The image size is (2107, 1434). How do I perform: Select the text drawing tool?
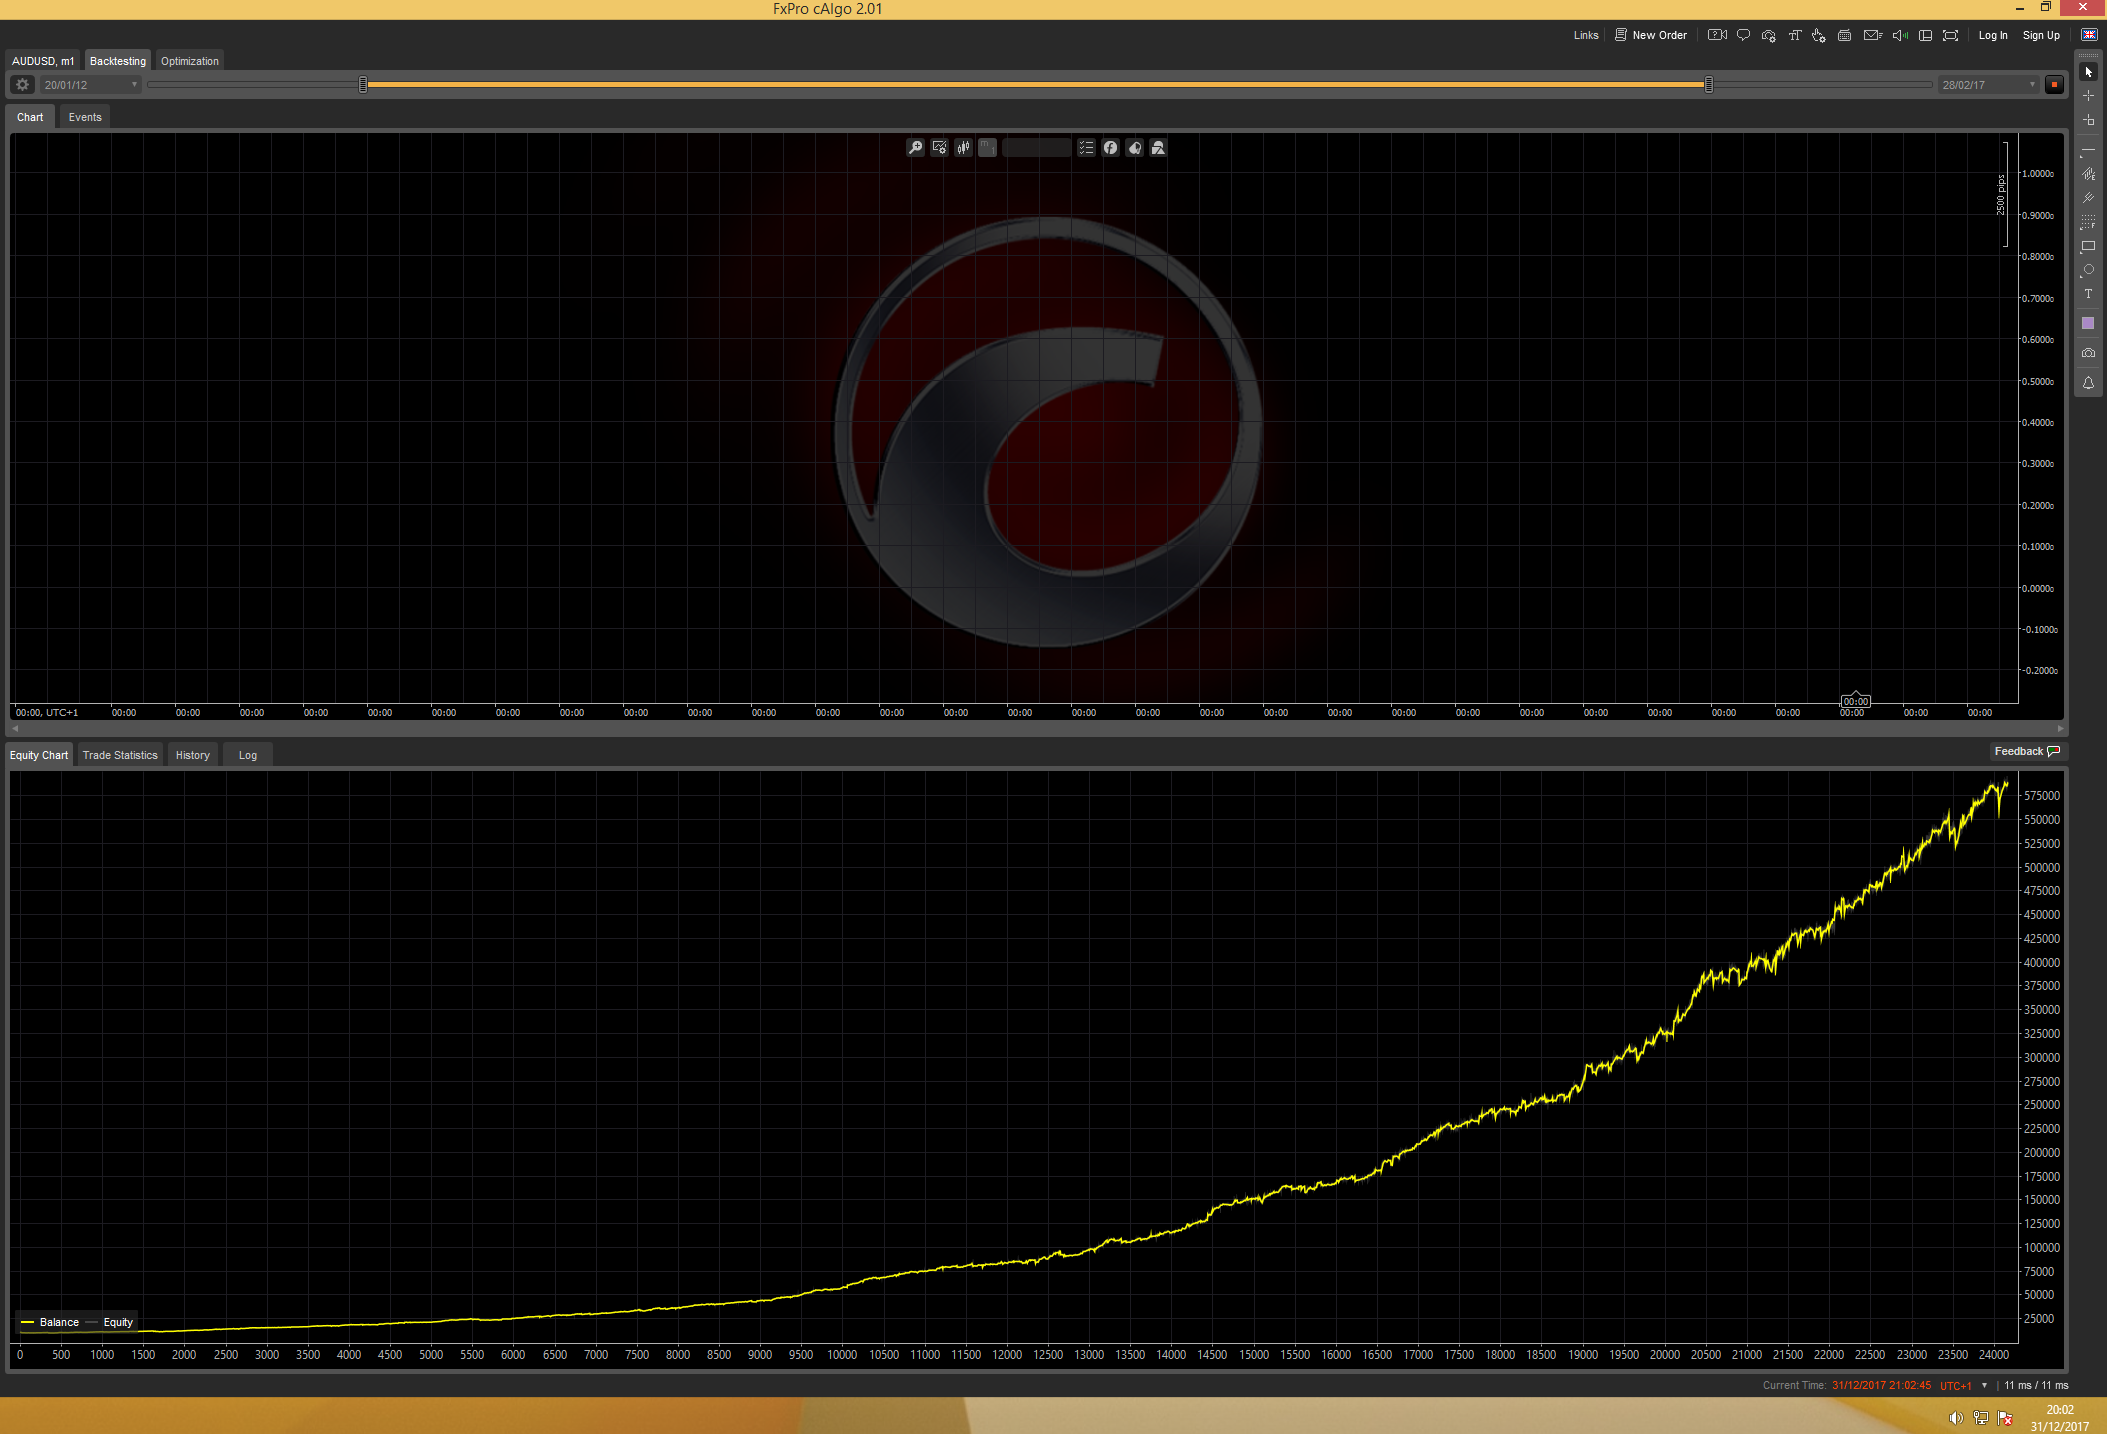(x=2088, y=294)
